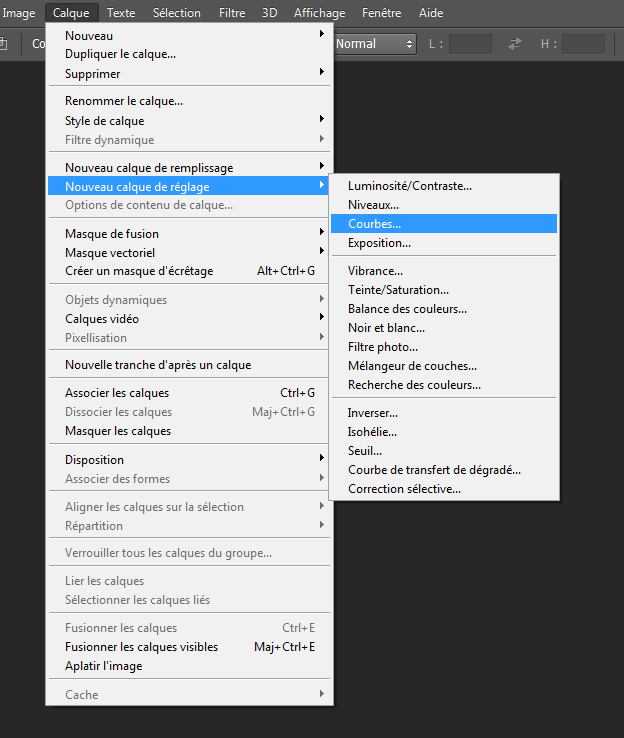
Task: Click Fusionner les calques visibles
Action: tap(141, 647)
